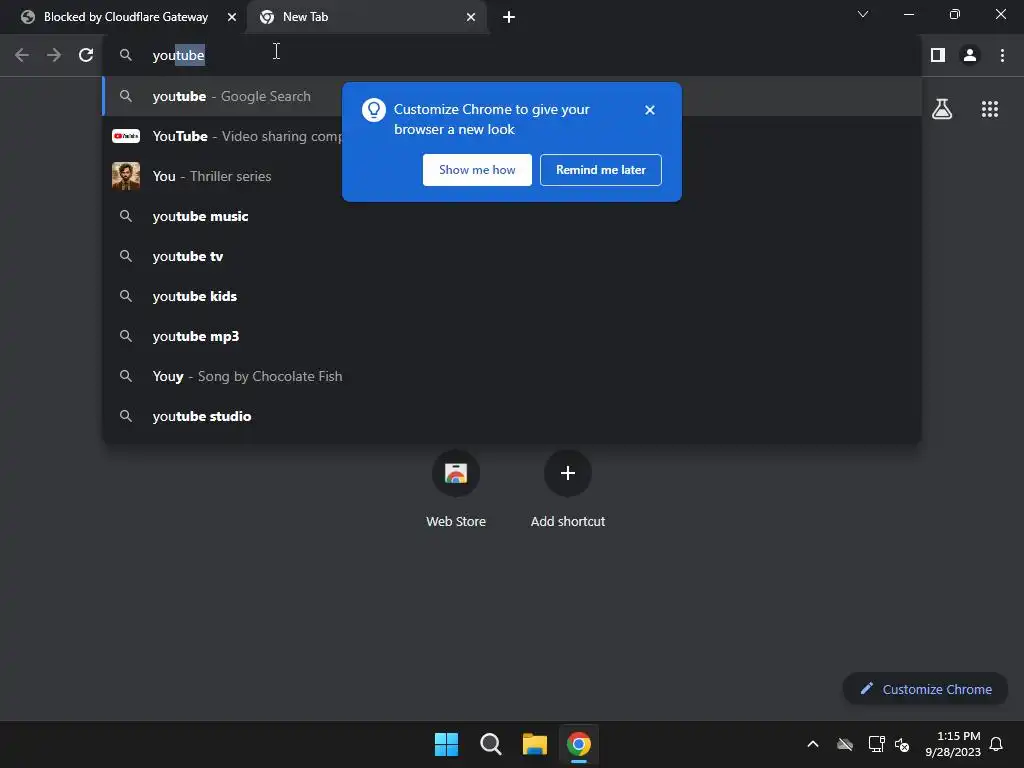Click the magnifier icon beside 'youtube tv'
The width and height of the screenshot is (1024, 768).
tap(125, 256)
